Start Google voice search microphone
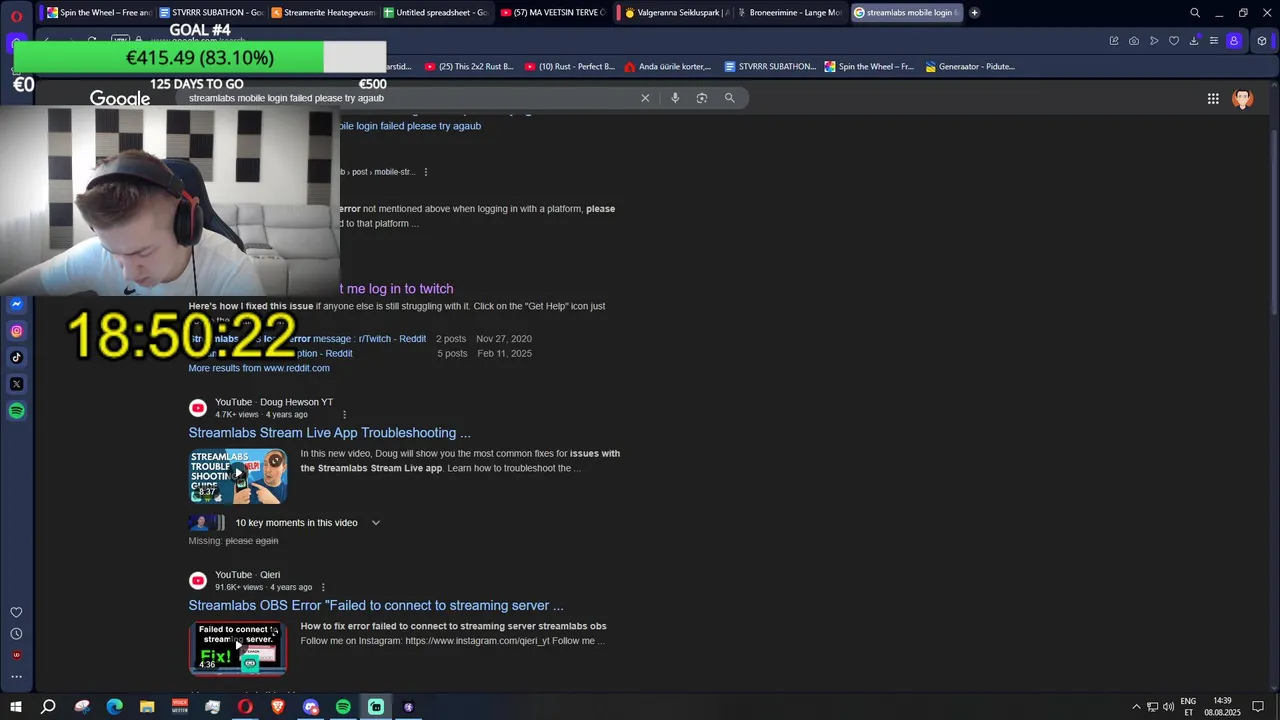 click(x=675, y=98)
